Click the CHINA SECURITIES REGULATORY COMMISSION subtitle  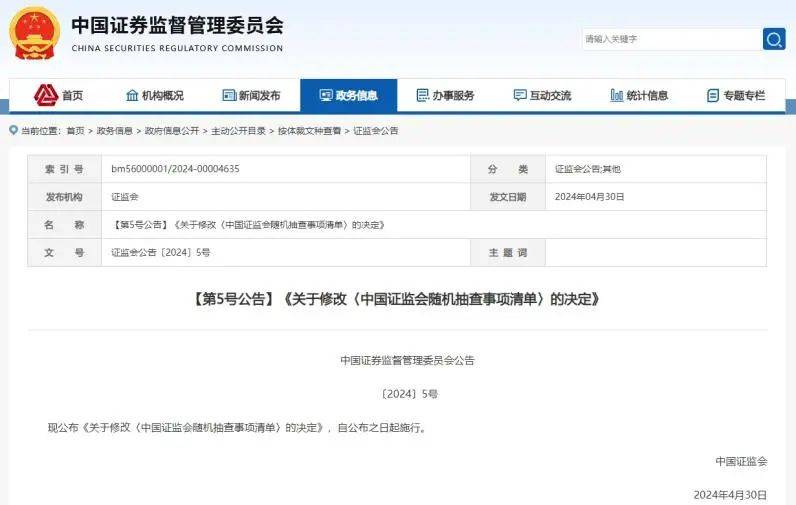[177, 48]
